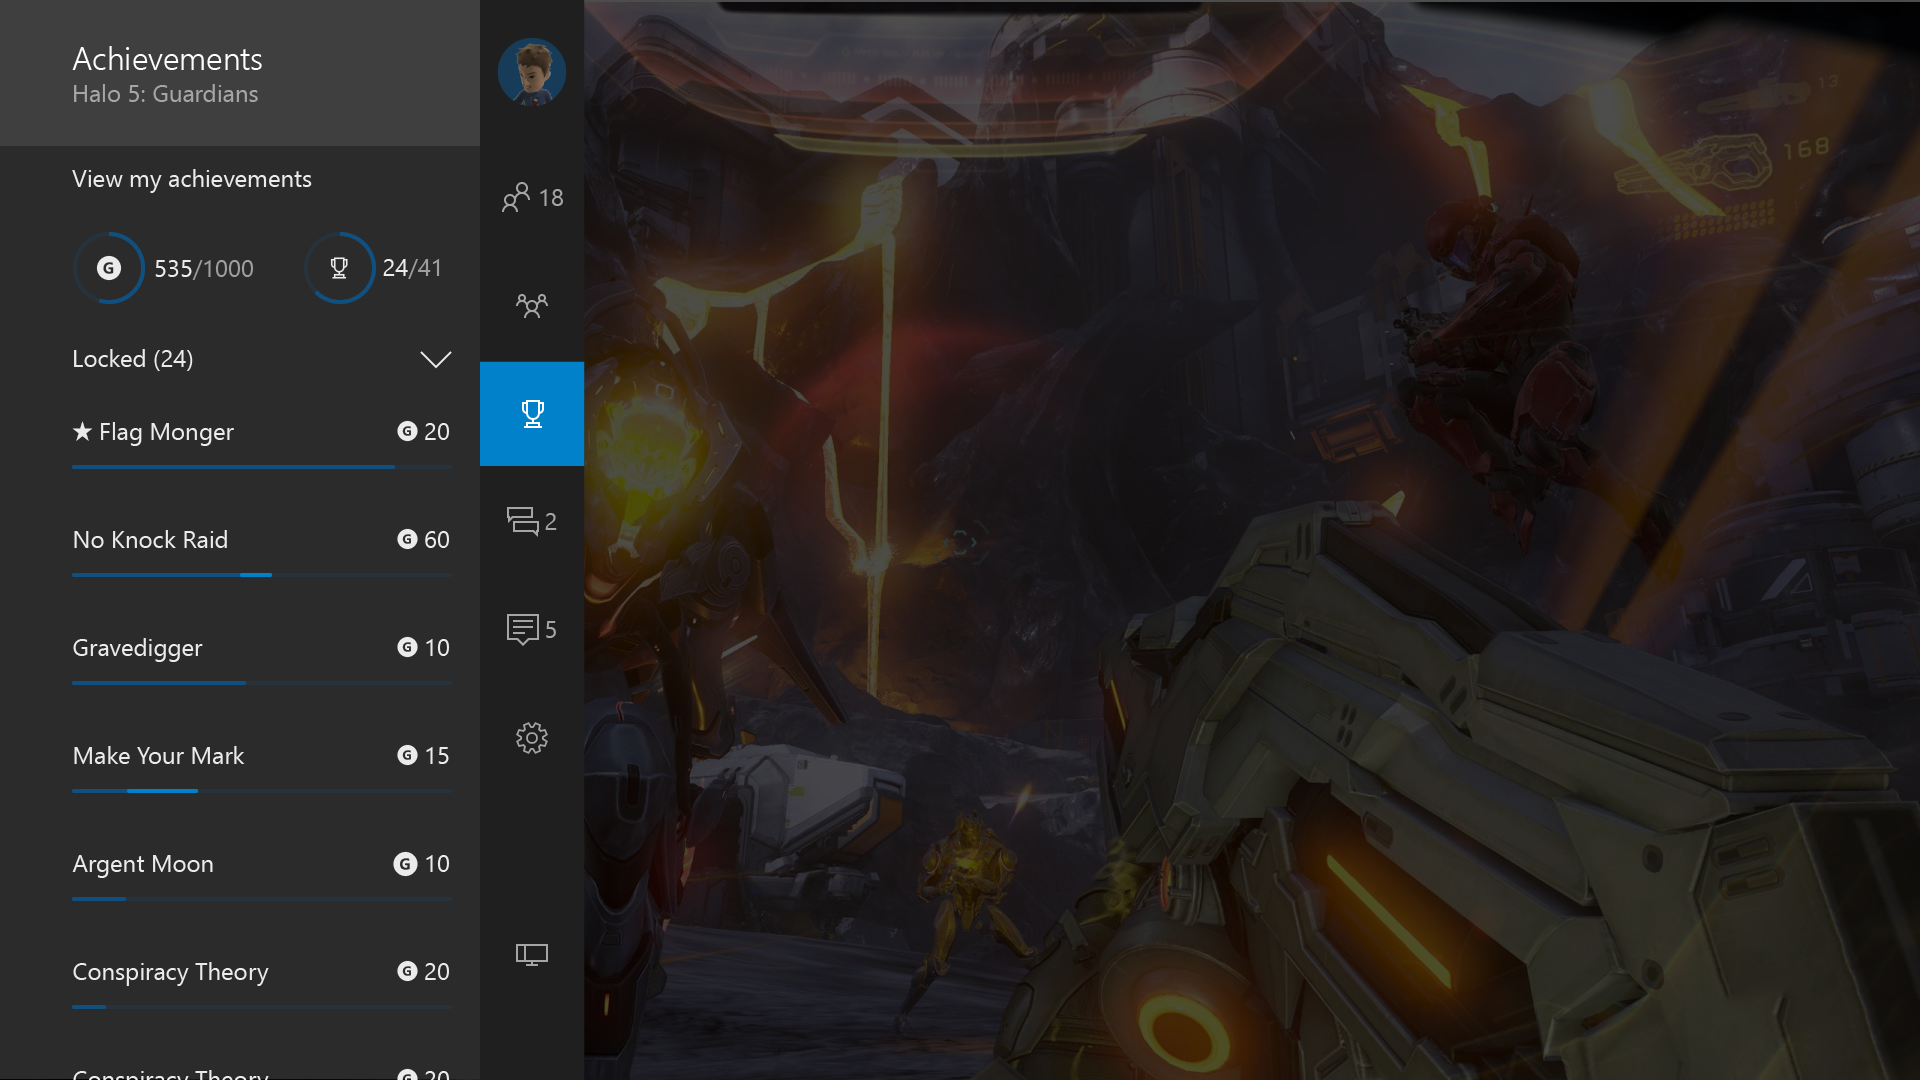
Task: Open the Flag Monger achievement
Action: click(x=166, y=432)
